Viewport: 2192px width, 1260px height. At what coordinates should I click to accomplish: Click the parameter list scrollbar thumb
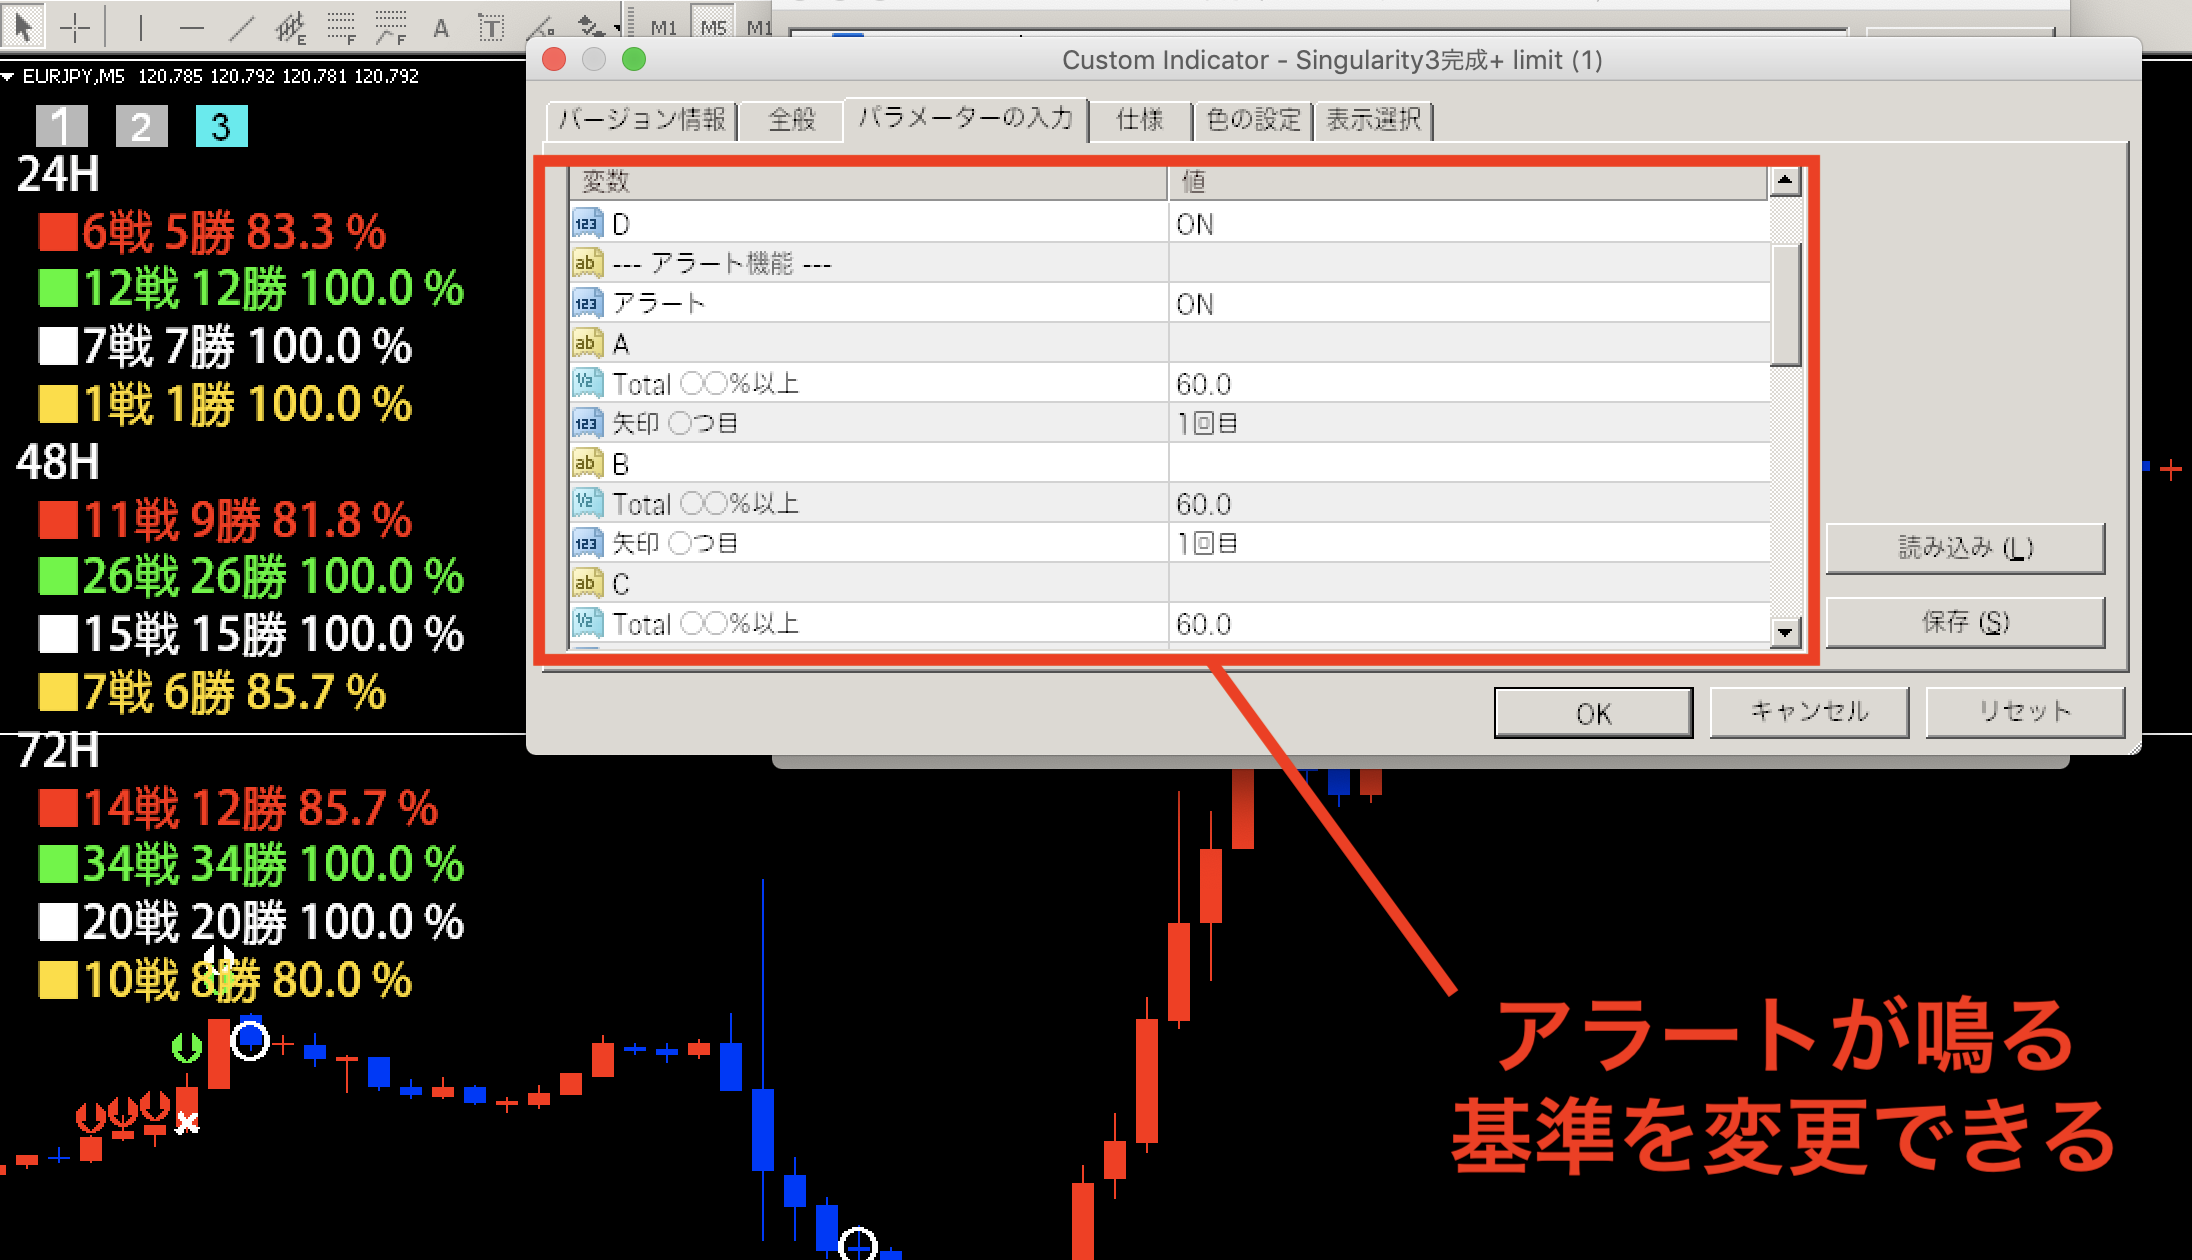(1785, 305)
